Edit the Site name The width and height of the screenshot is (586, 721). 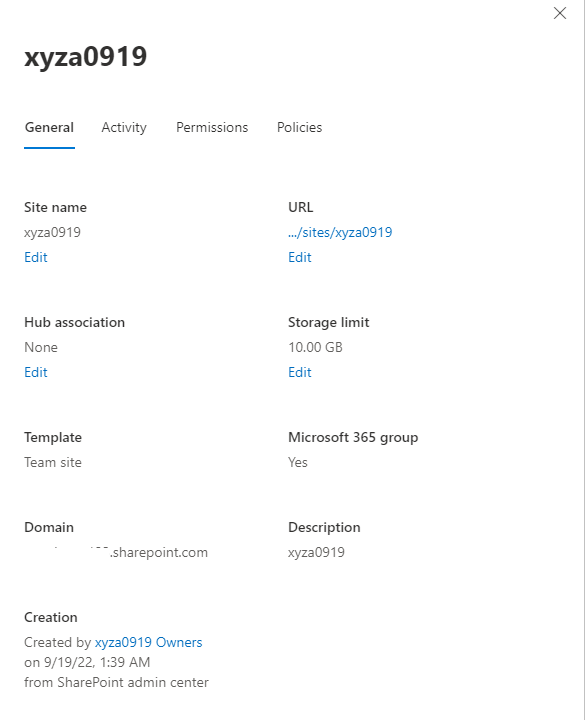(35, 257)
